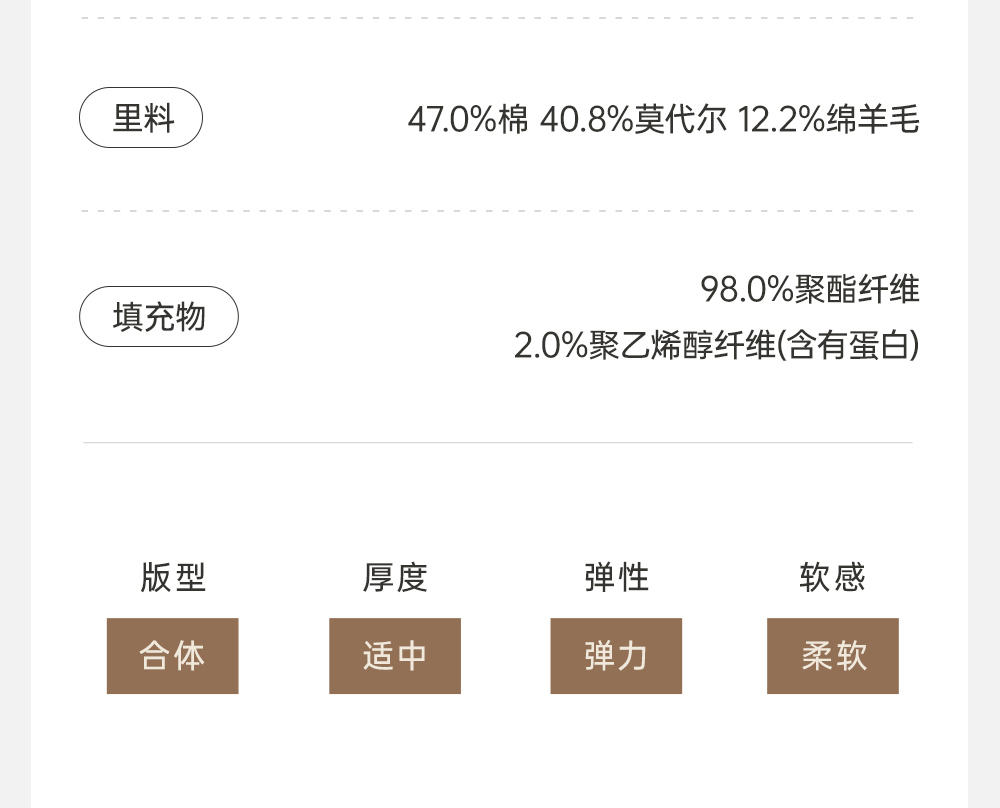Click the 98.0%聚酯纤维 filling text
The height and width of the screenshot is (808, 1000).
coord(809,290)
